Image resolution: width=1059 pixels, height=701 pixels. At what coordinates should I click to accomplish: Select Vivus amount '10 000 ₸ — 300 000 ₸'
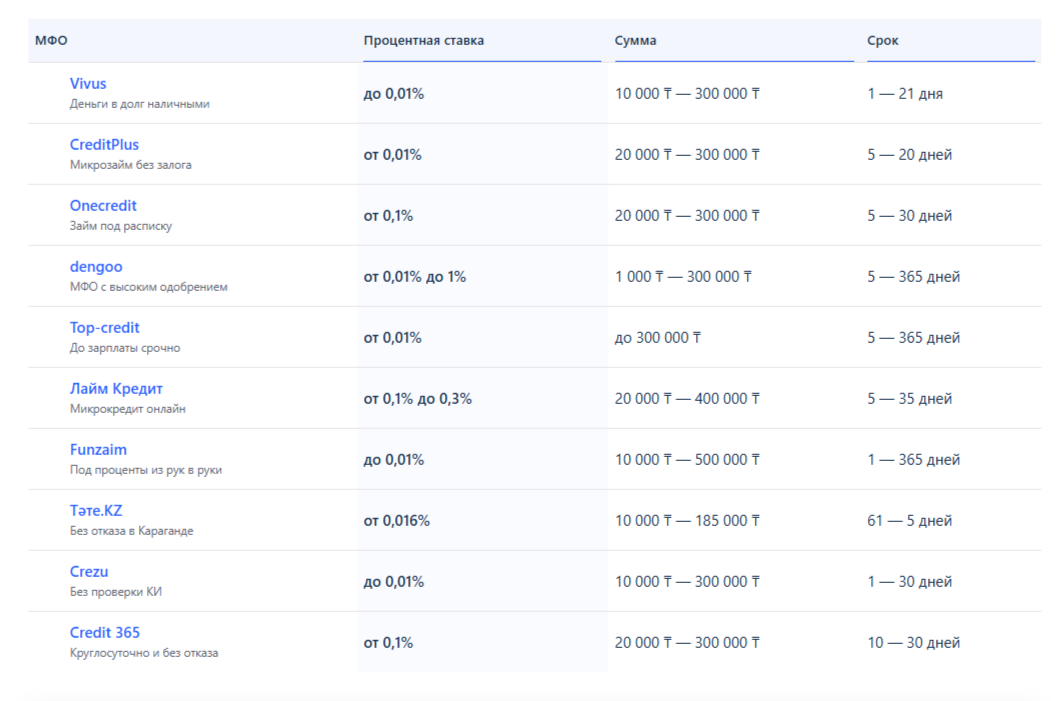click(x=687, y=94)
